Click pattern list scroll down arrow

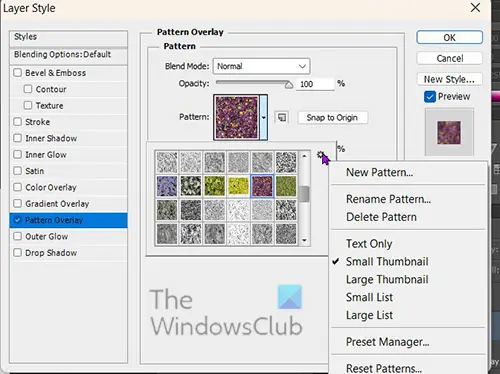304,240
